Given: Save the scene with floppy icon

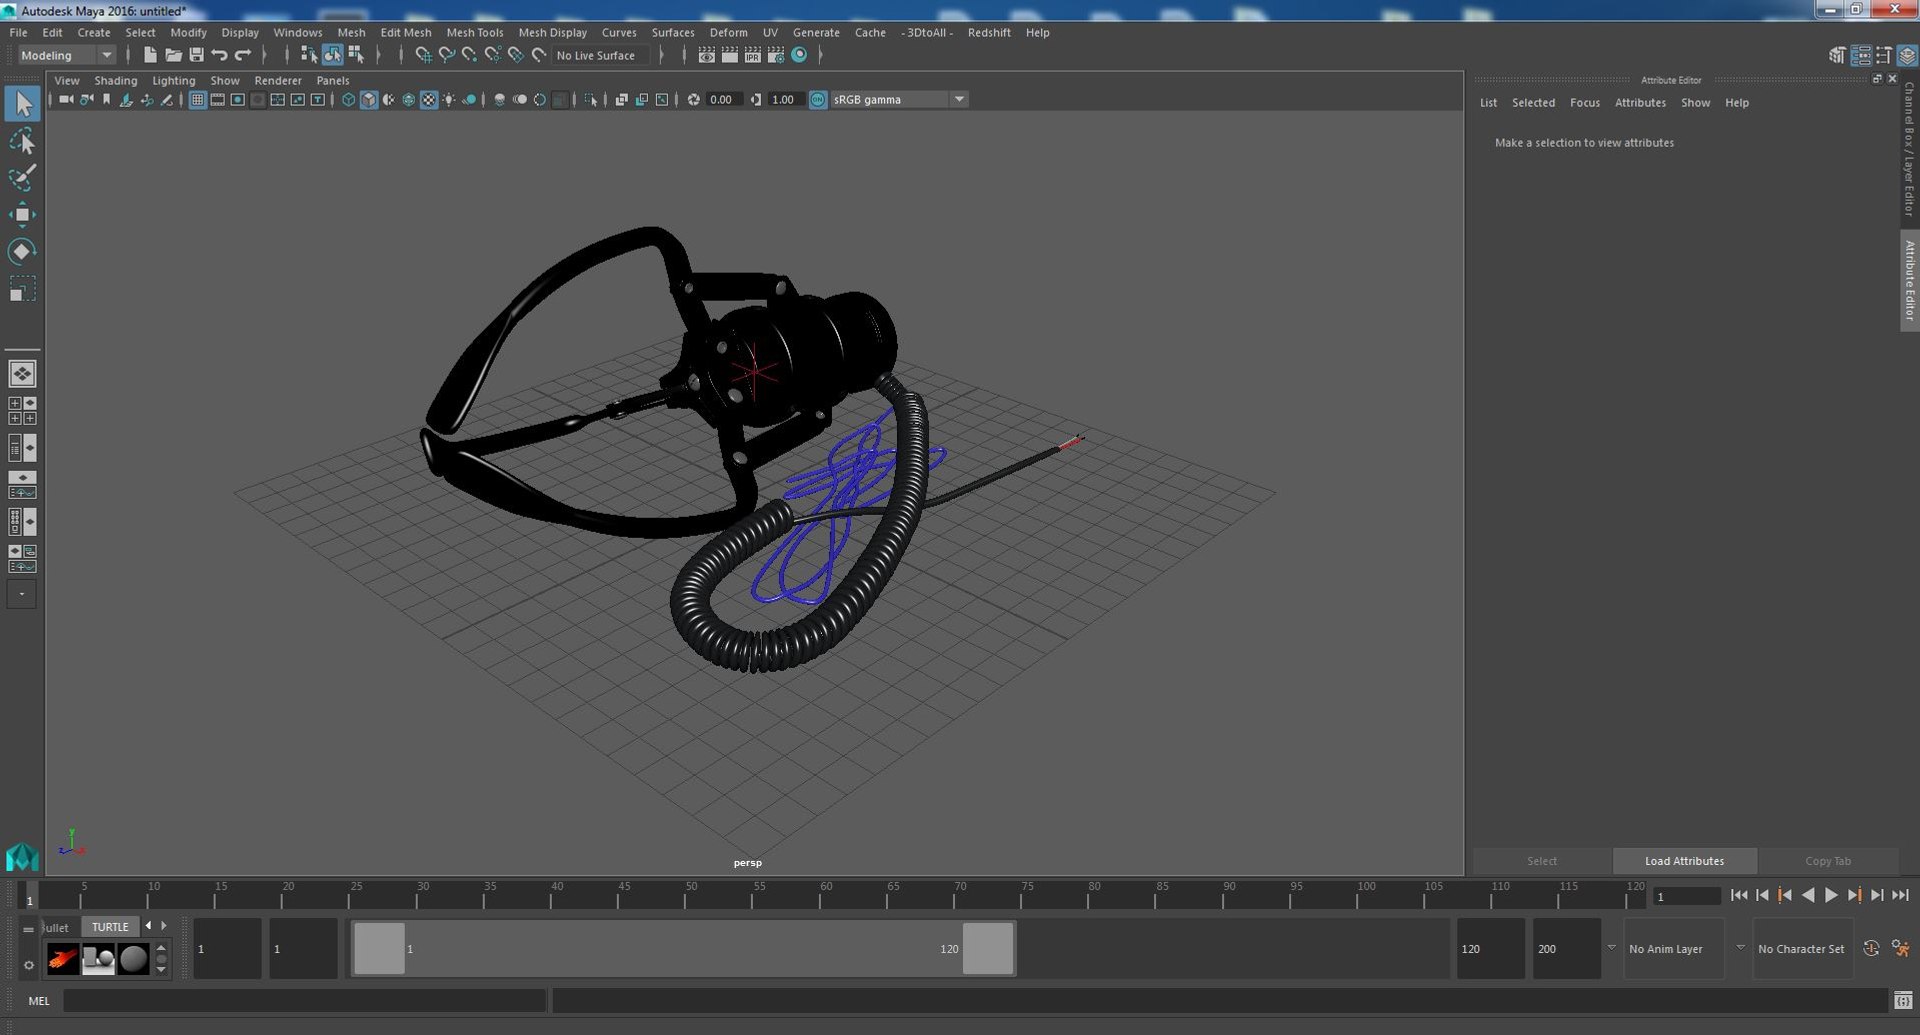Looking at the screenshot, I should click(196, 55).
